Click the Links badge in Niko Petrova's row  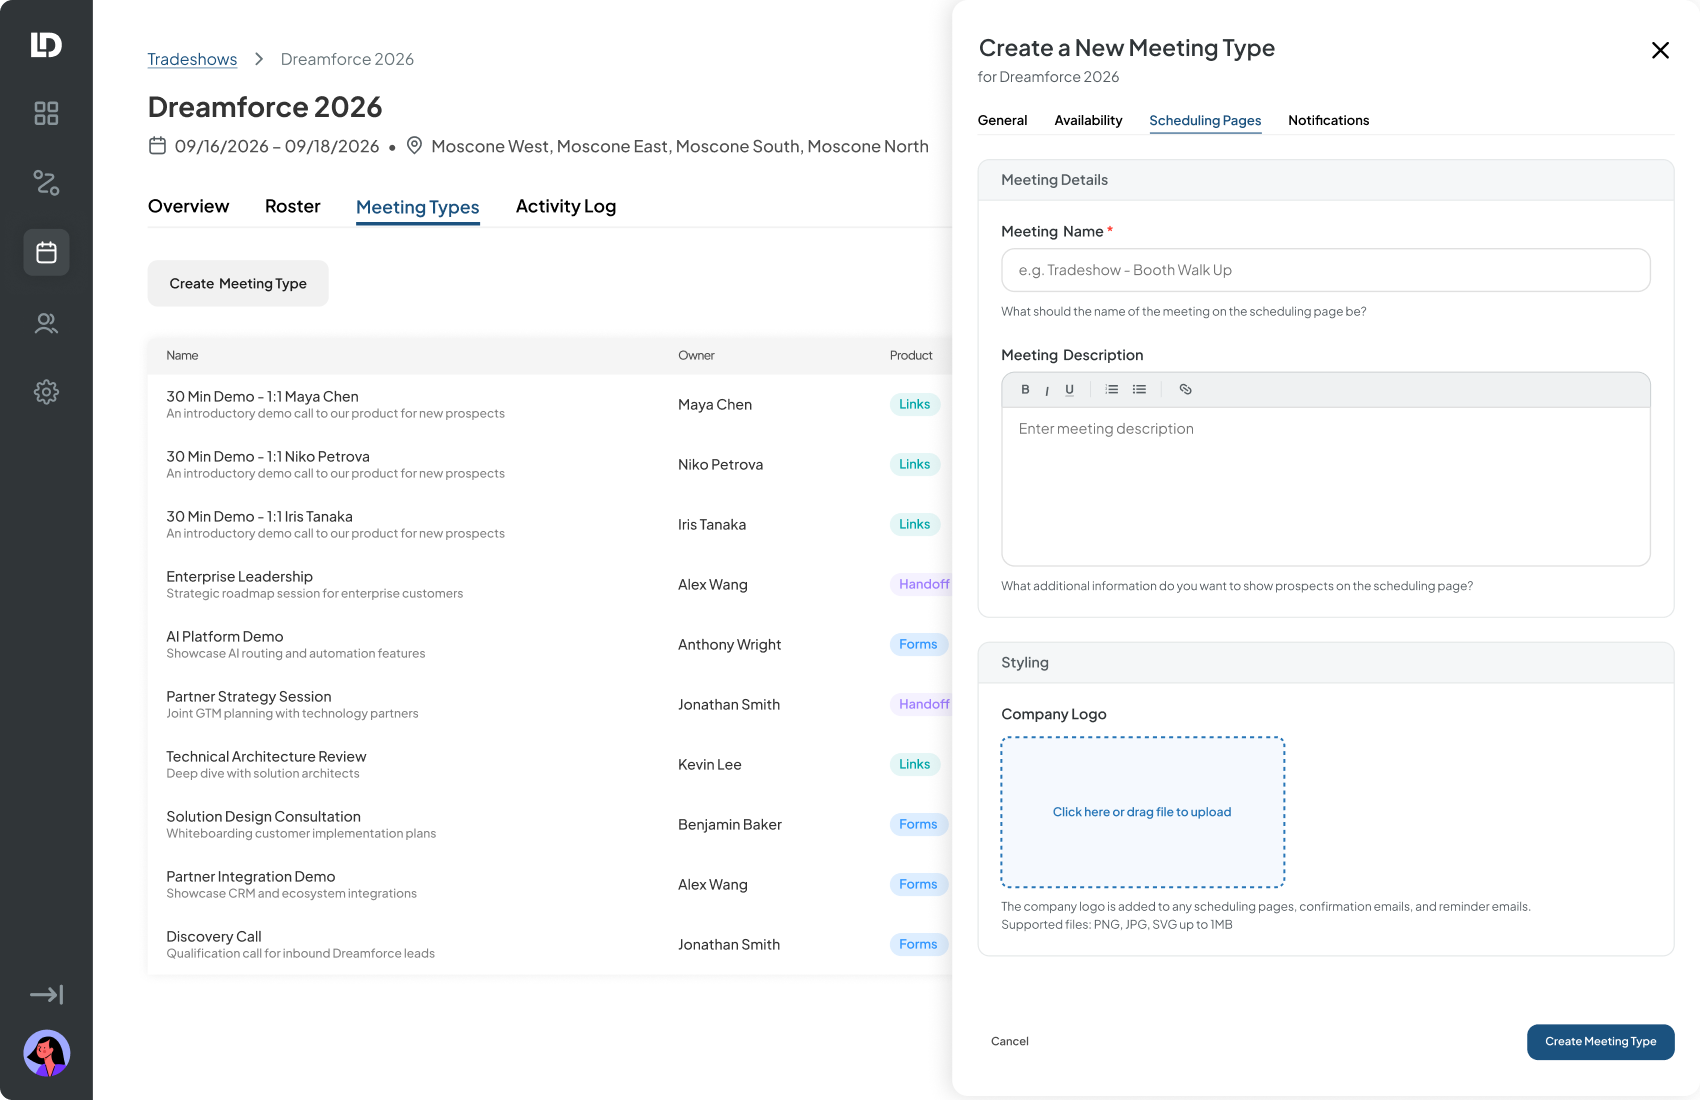pos(914,464)
